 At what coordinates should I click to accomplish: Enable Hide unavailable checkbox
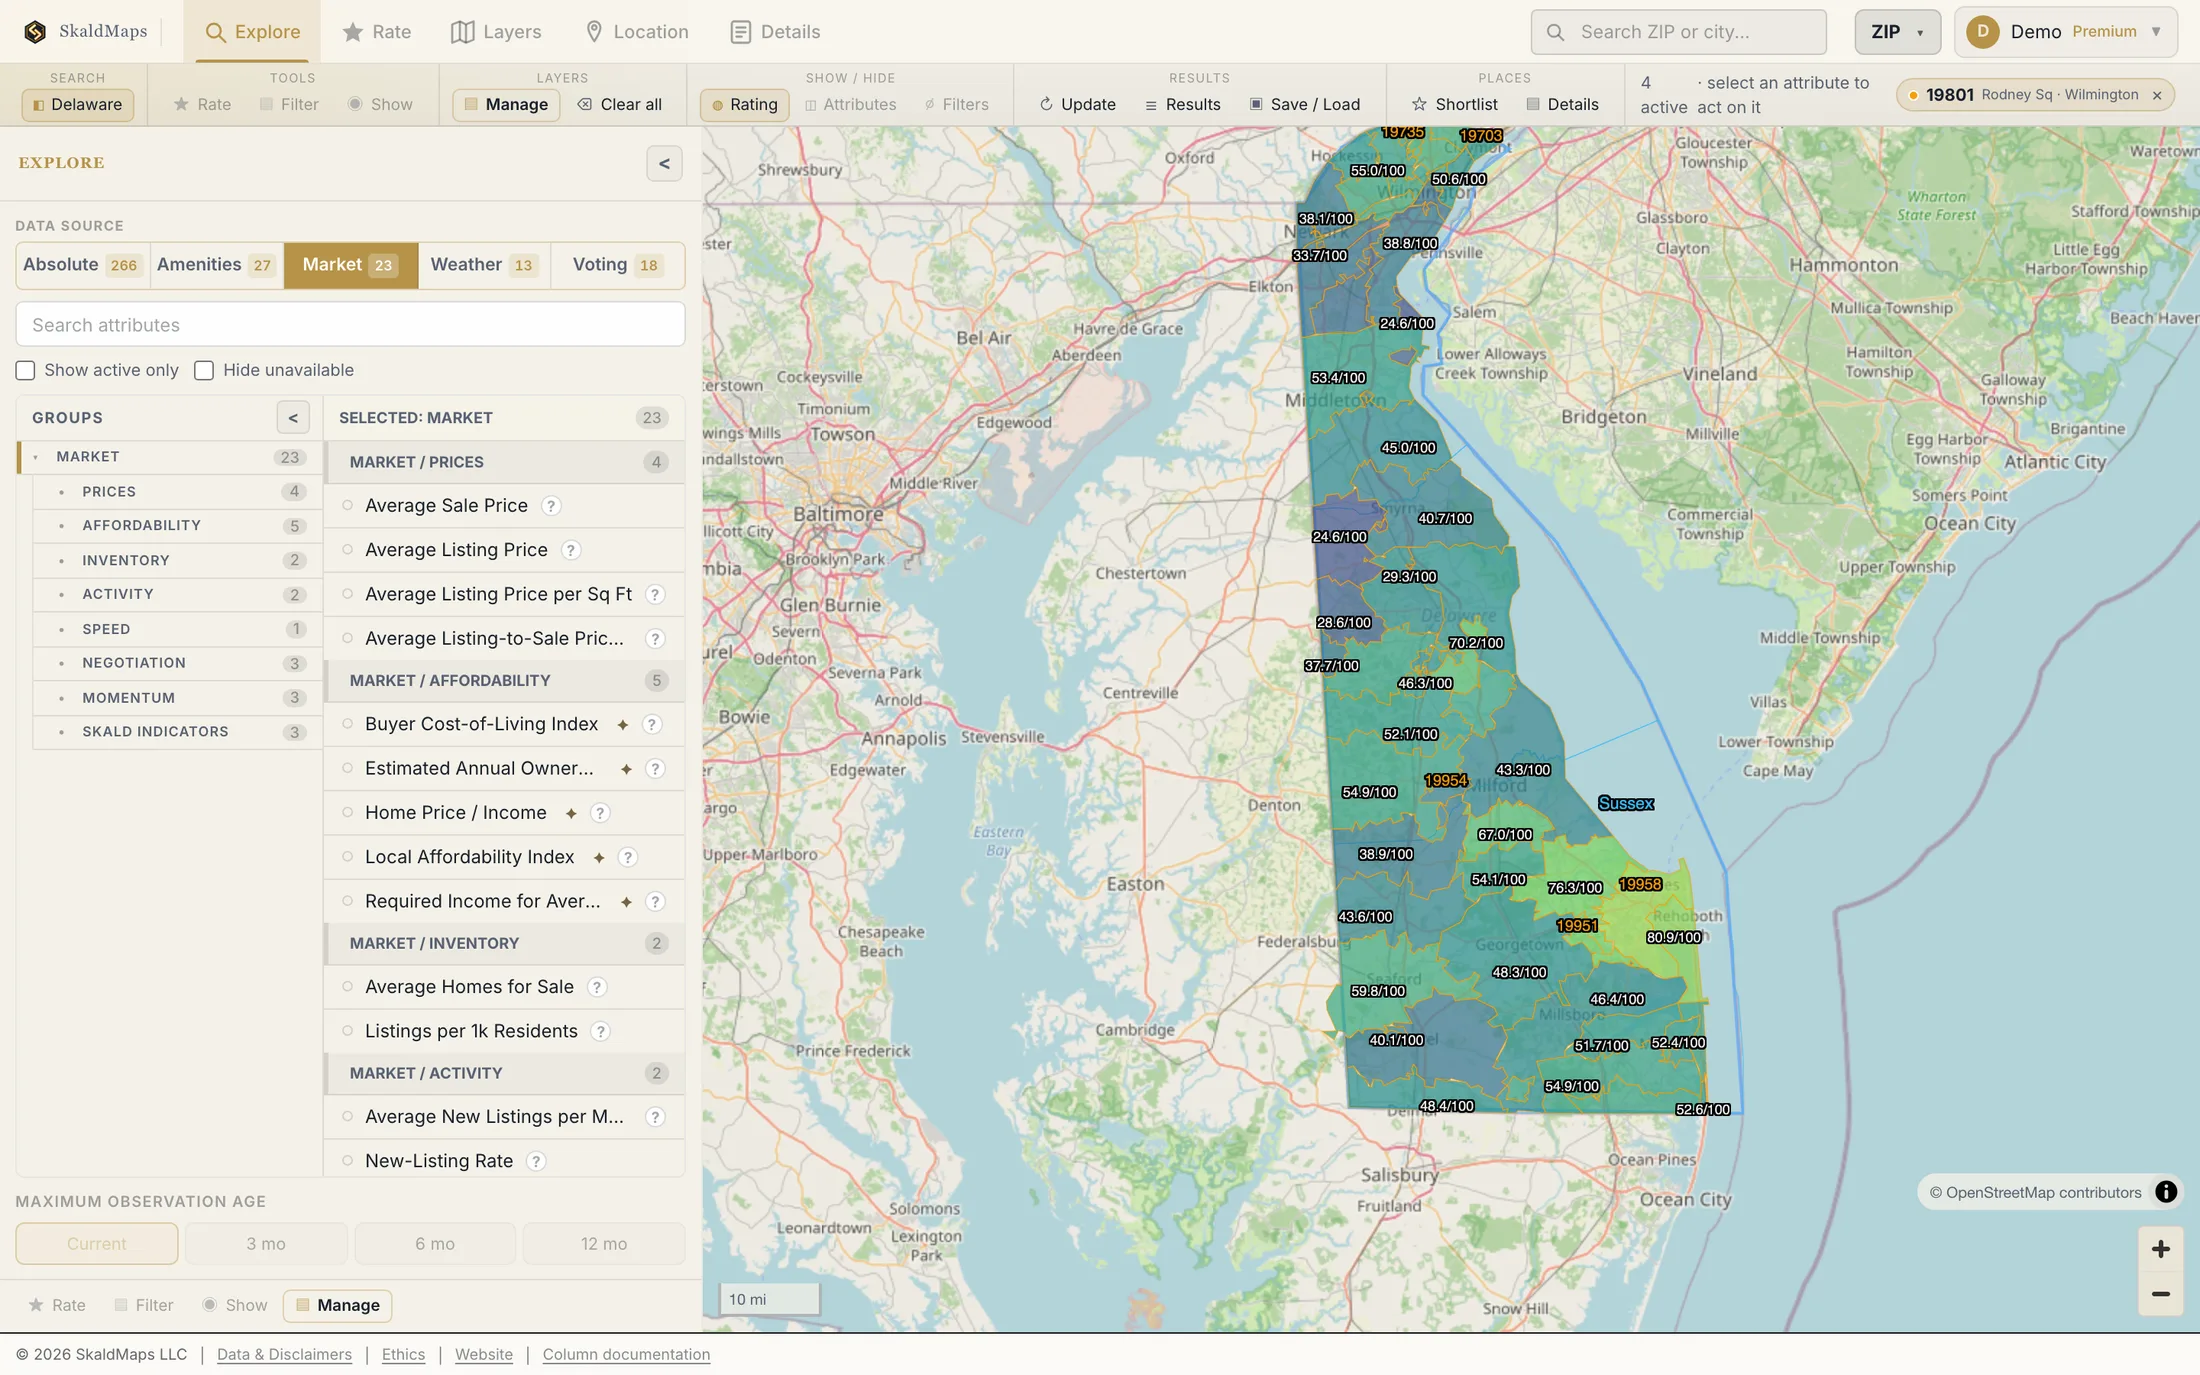204,371
